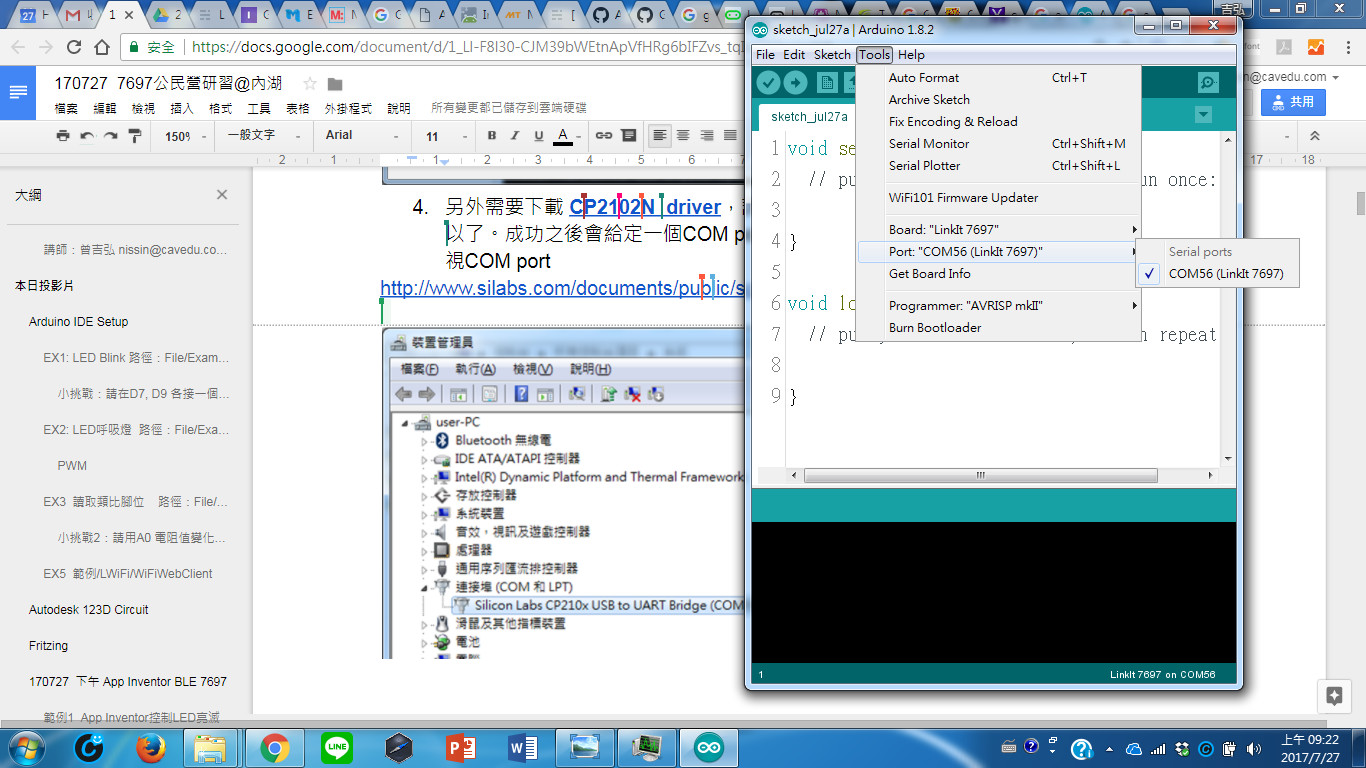Open the Arduino File menu
The width and height of the screenshot is (1366, 768).
click(765, 55)
